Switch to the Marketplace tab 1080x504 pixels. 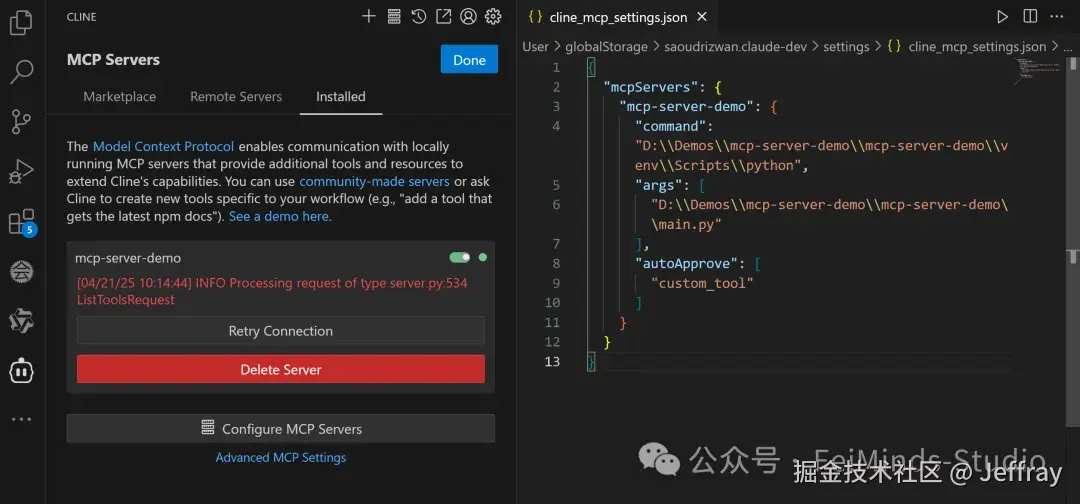click(x=120, y=96)
